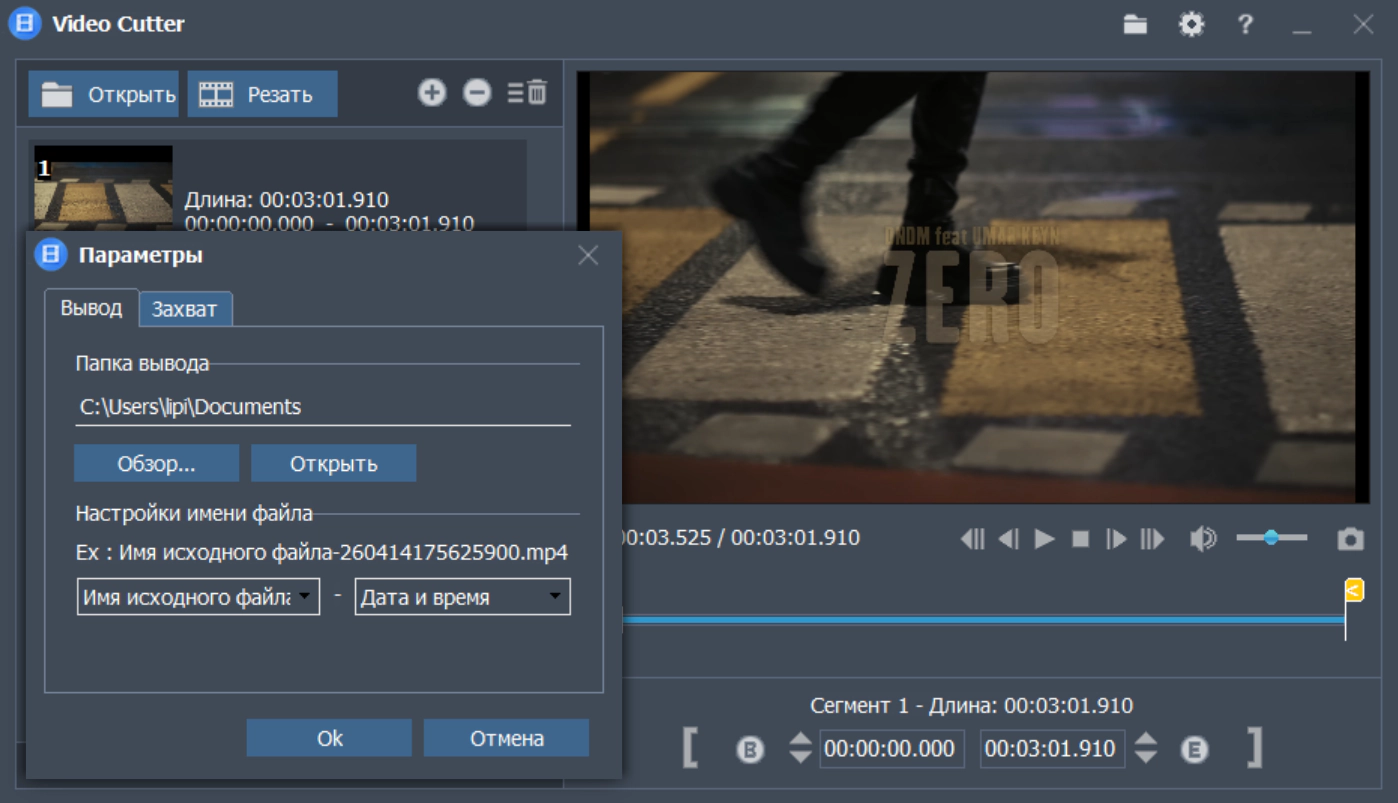Click the clear list trash icon
This screenshot has height=803, width=1398.
pos(527,93)
